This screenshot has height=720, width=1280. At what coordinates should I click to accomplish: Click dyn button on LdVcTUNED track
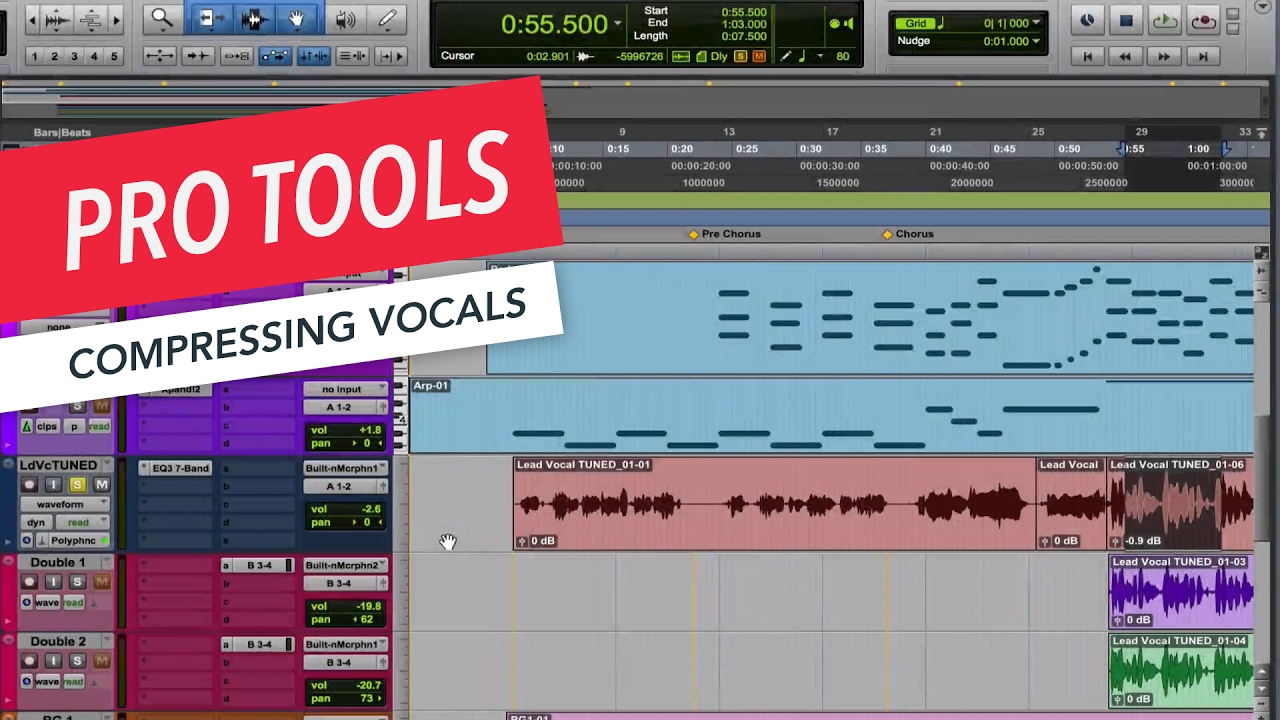(x=36, y=522)
